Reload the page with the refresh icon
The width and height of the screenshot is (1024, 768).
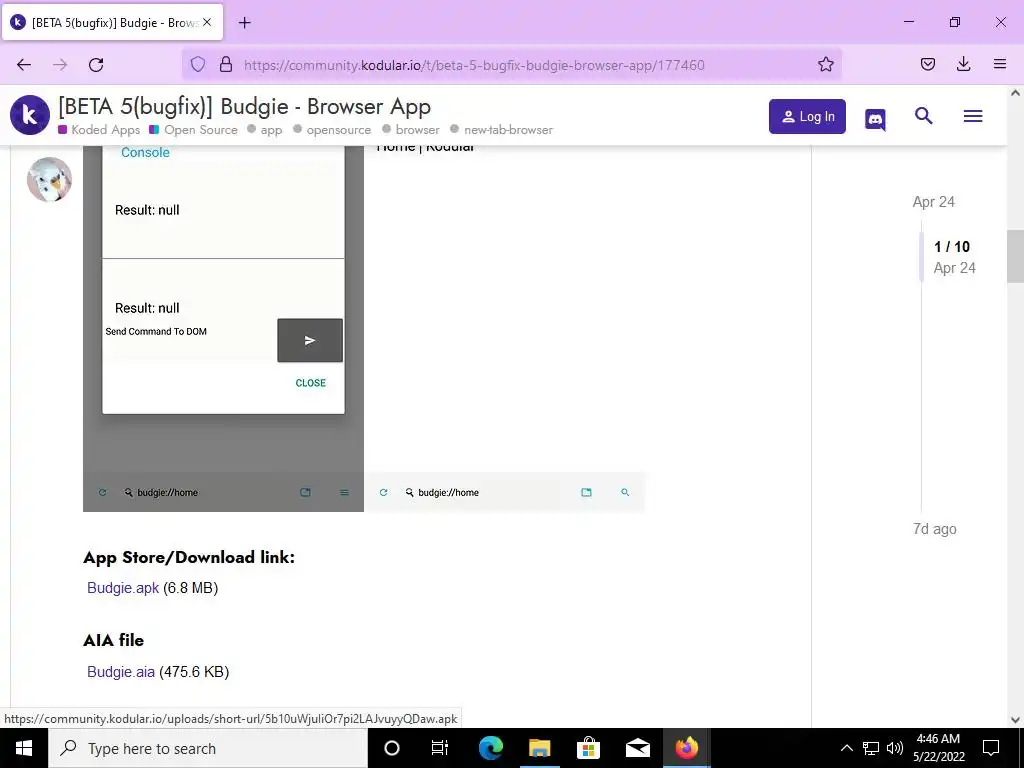click(96, 65)
